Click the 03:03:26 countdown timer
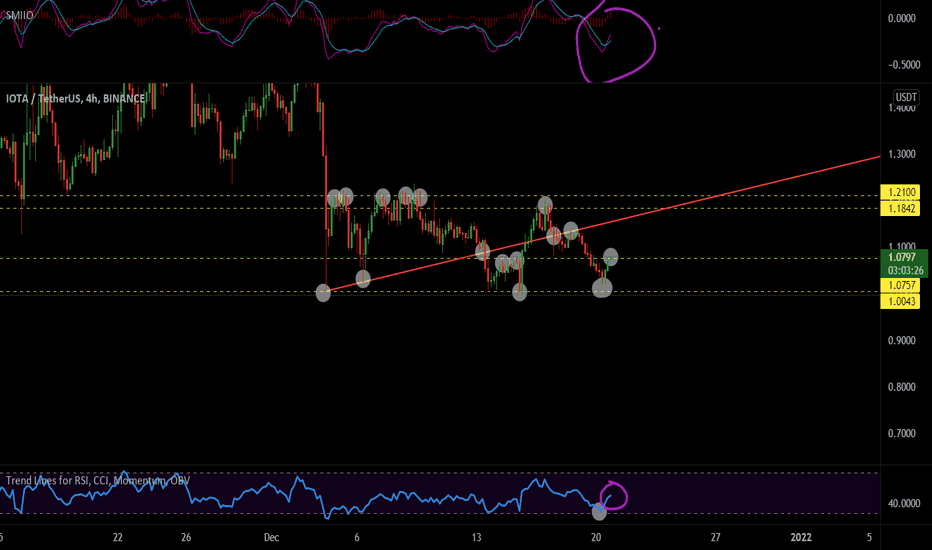Viewport: 932px width, 550px height. coord(905,270)
